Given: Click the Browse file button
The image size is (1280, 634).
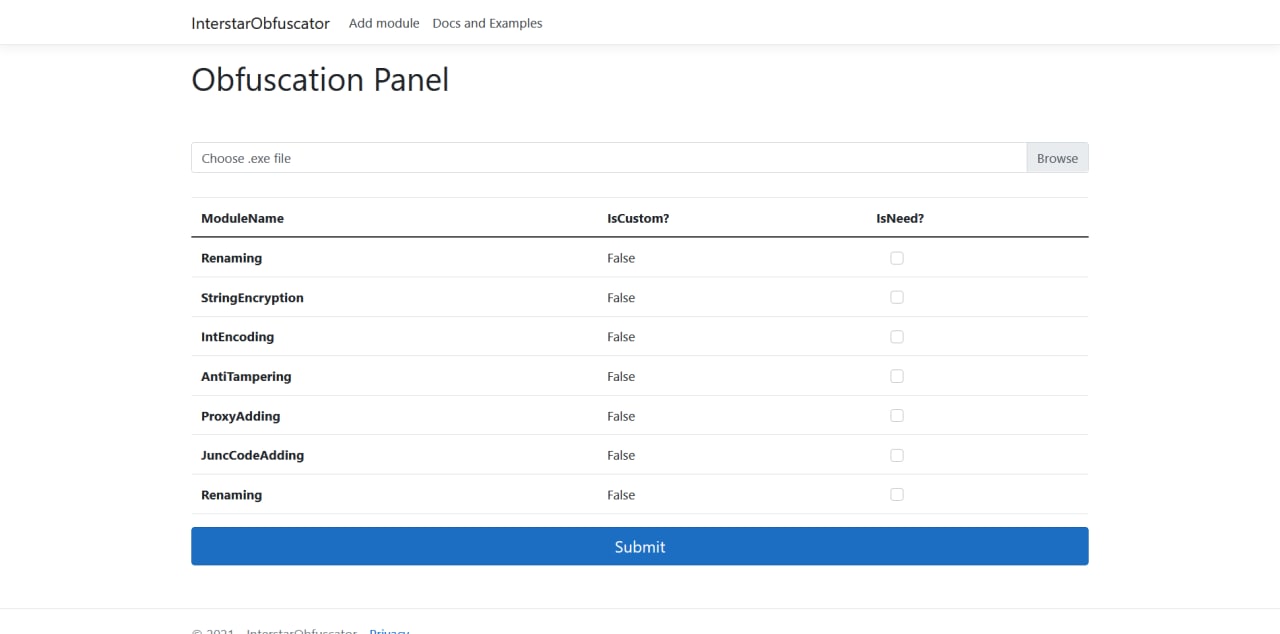Looking at the screenshot, I should coord(1057,158).
